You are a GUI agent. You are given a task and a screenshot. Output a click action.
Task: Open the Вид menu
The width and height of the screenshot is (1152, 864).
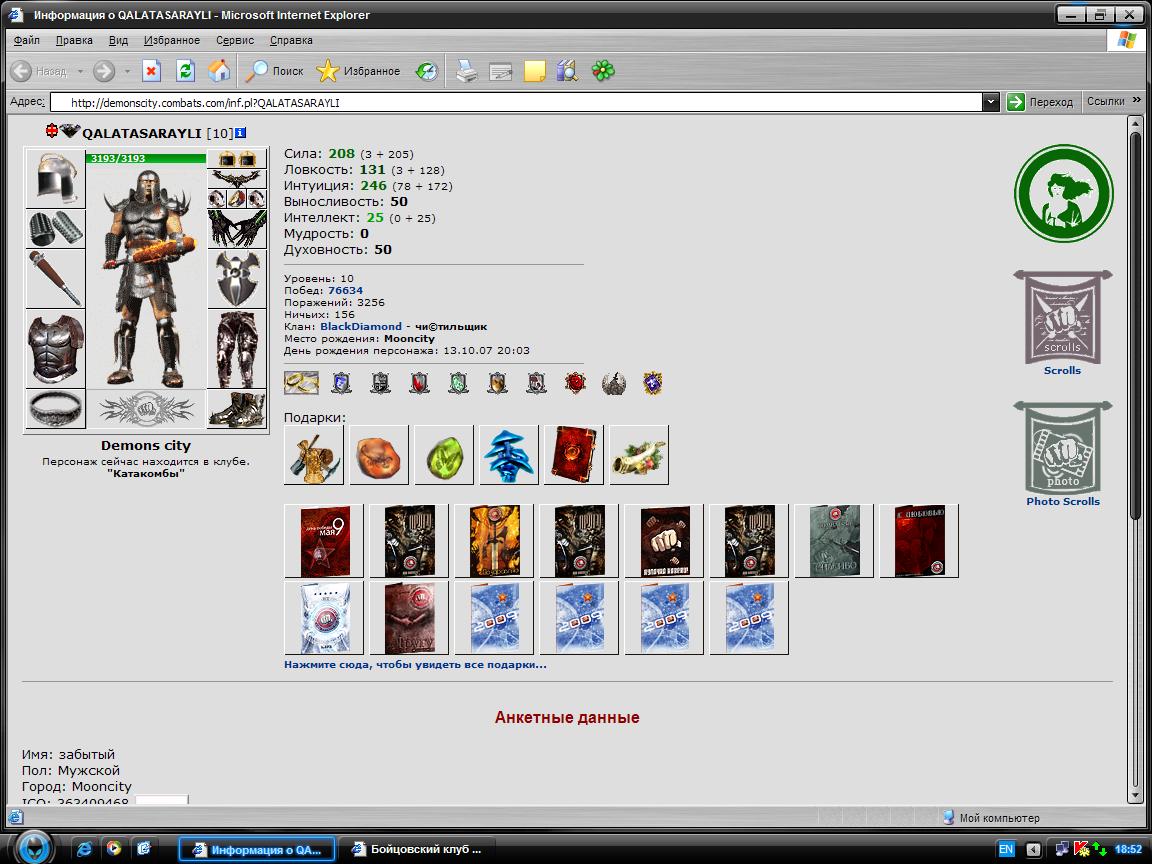pyautogui.click(x=118, y=40)
